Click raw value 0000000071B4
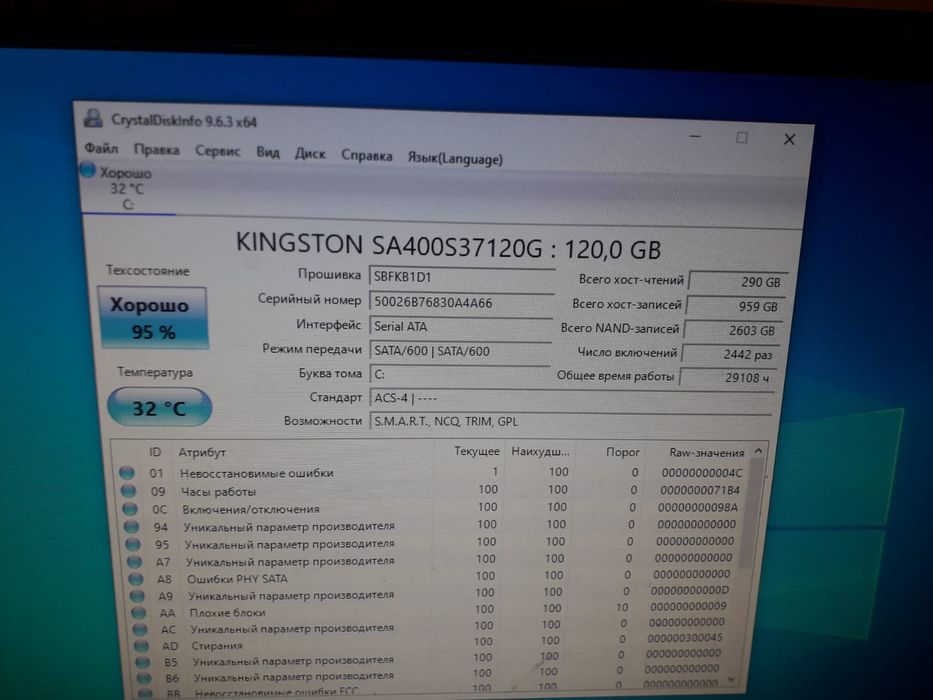This screenshot has height=700, width=933. [x=700, y=491]
